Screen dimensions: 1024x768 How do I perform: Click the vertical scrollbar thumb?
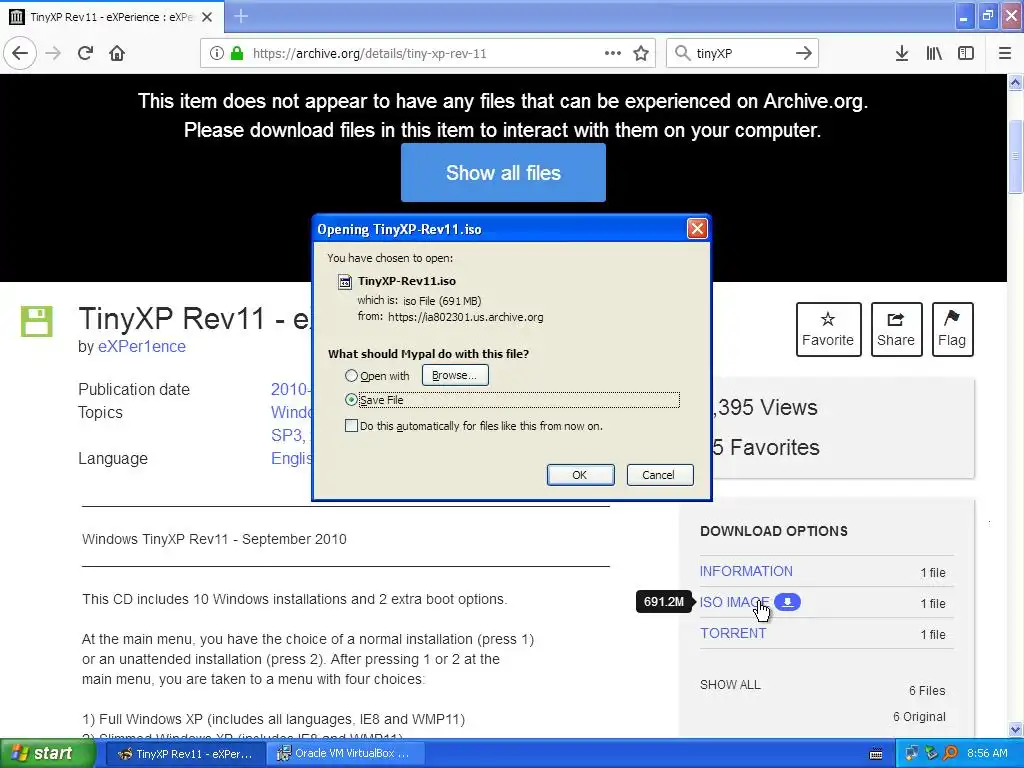pos(1015,157)
